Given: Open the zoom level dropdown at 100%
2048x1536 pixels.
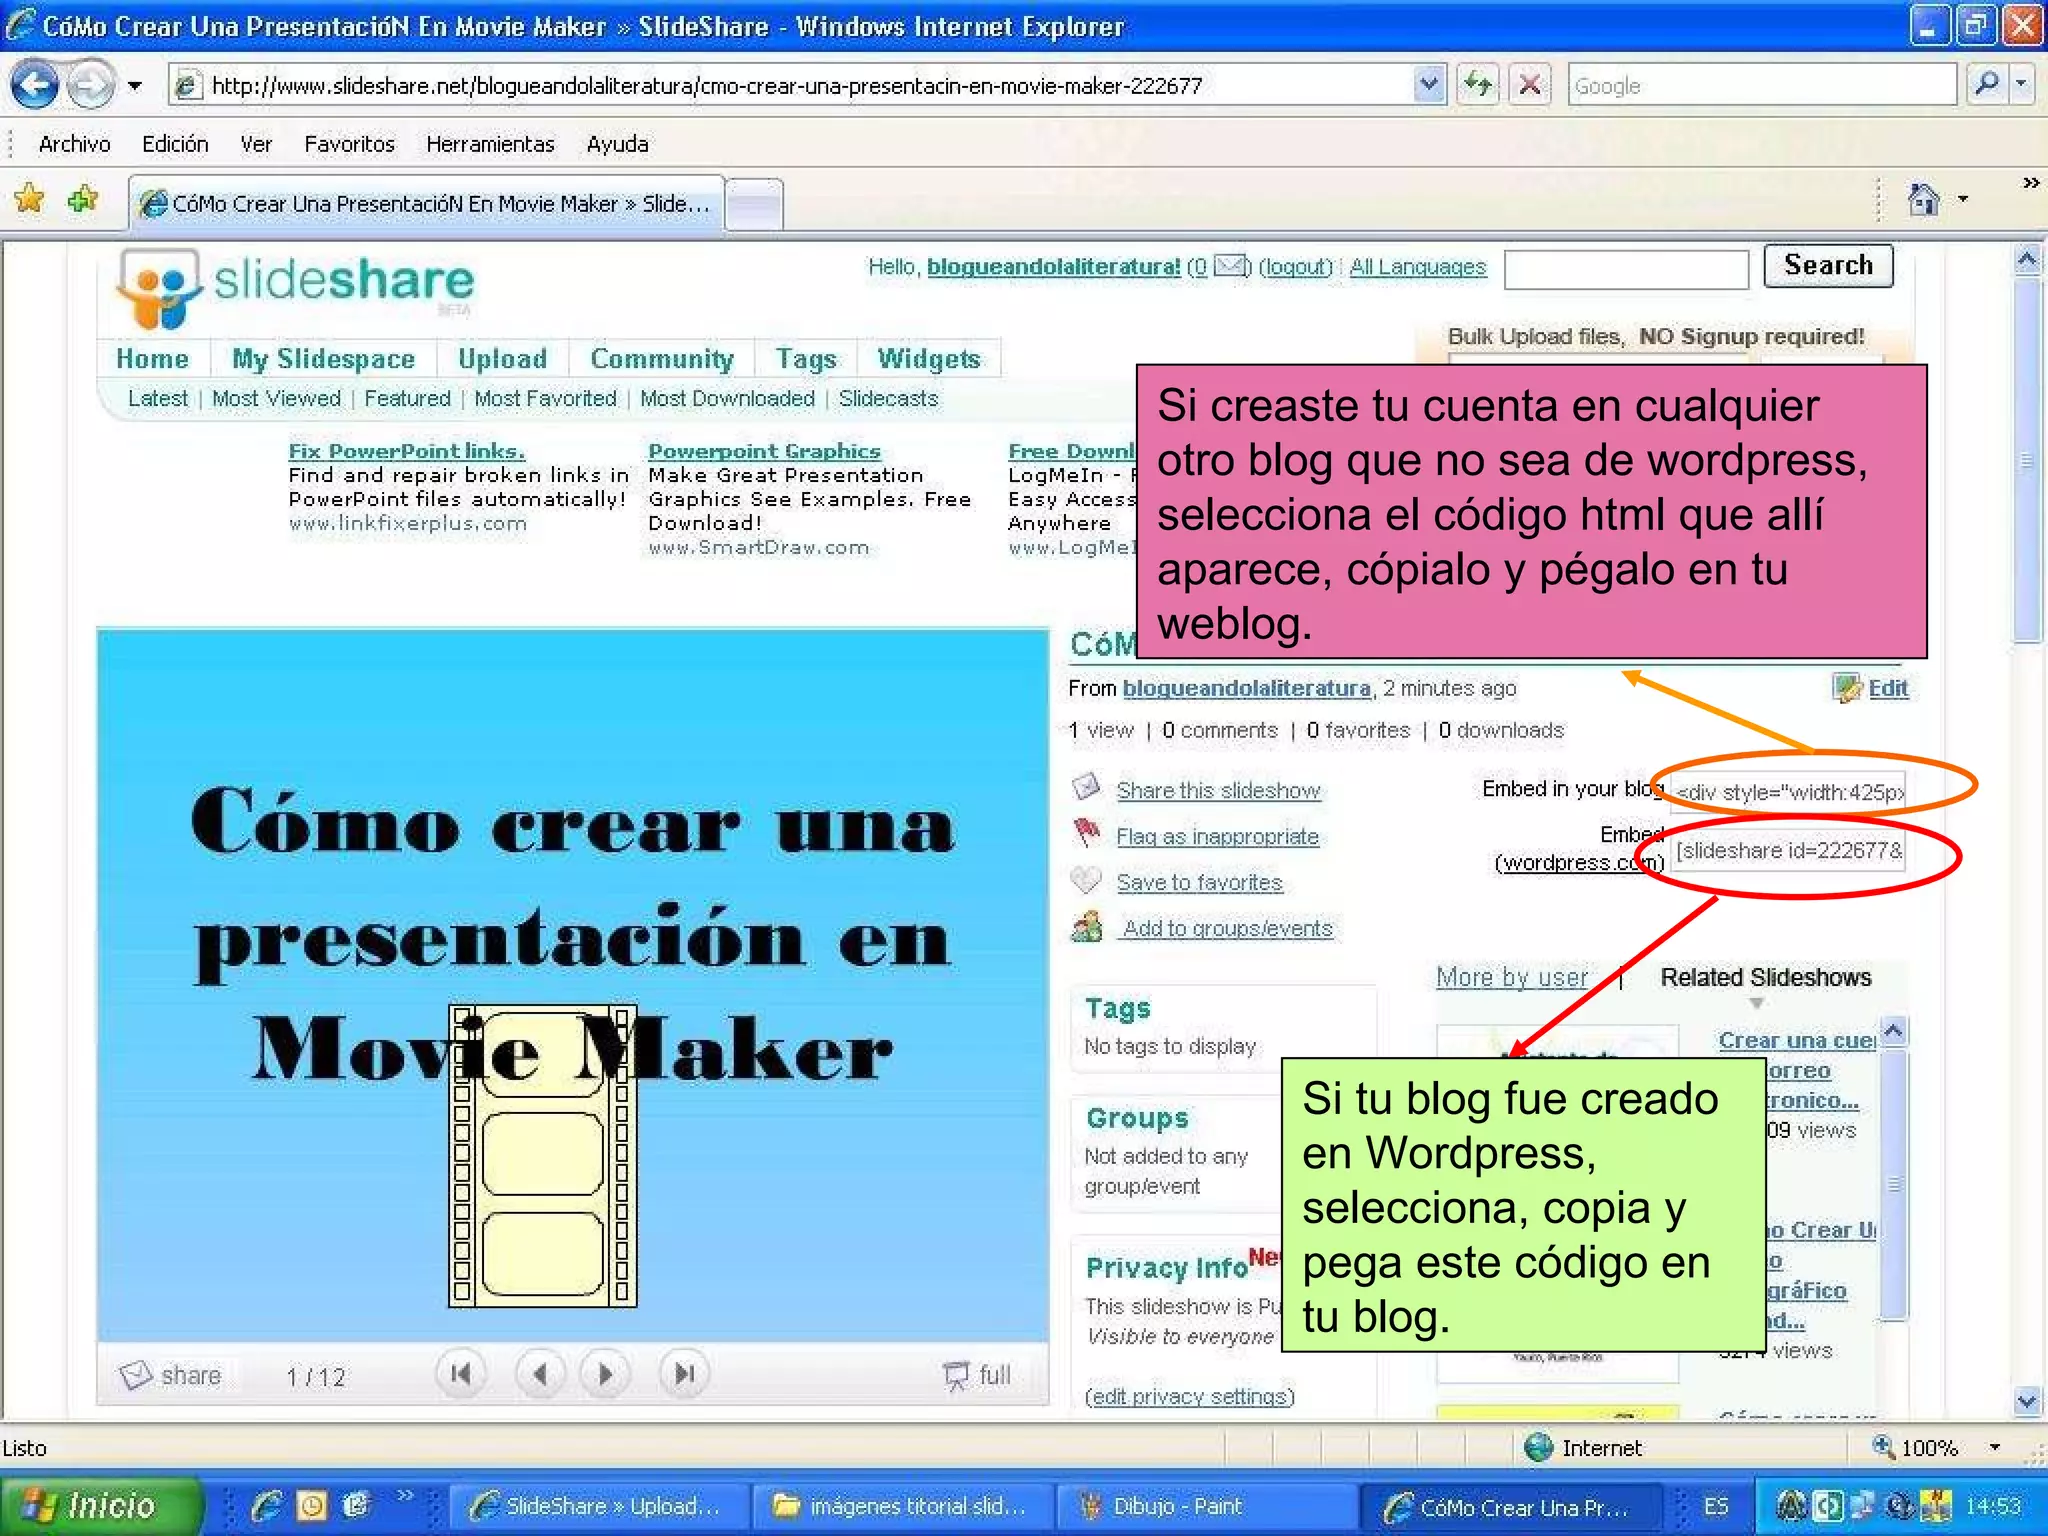Looking at the screenshot, I should [1995, 1447].
